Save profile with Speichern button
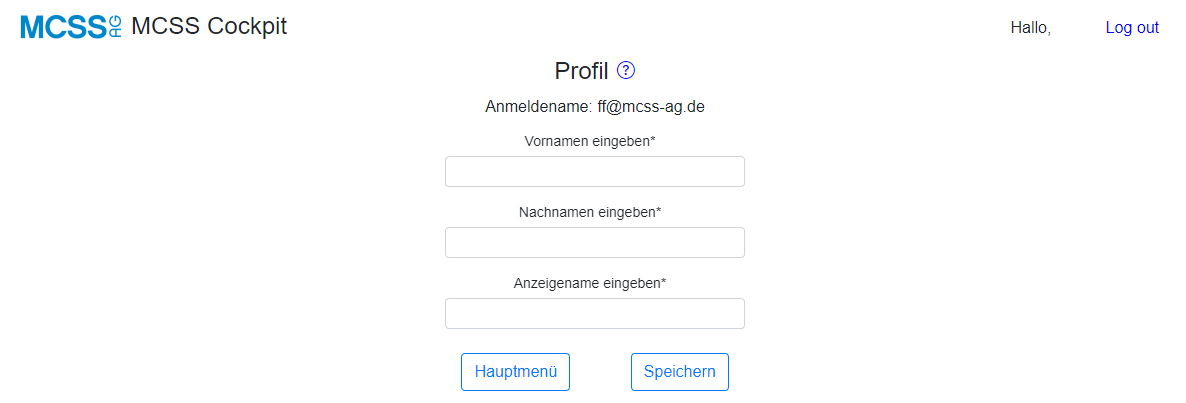This screenshot has width=1186, height=403. pyautogui.click(x=679, y=372)
